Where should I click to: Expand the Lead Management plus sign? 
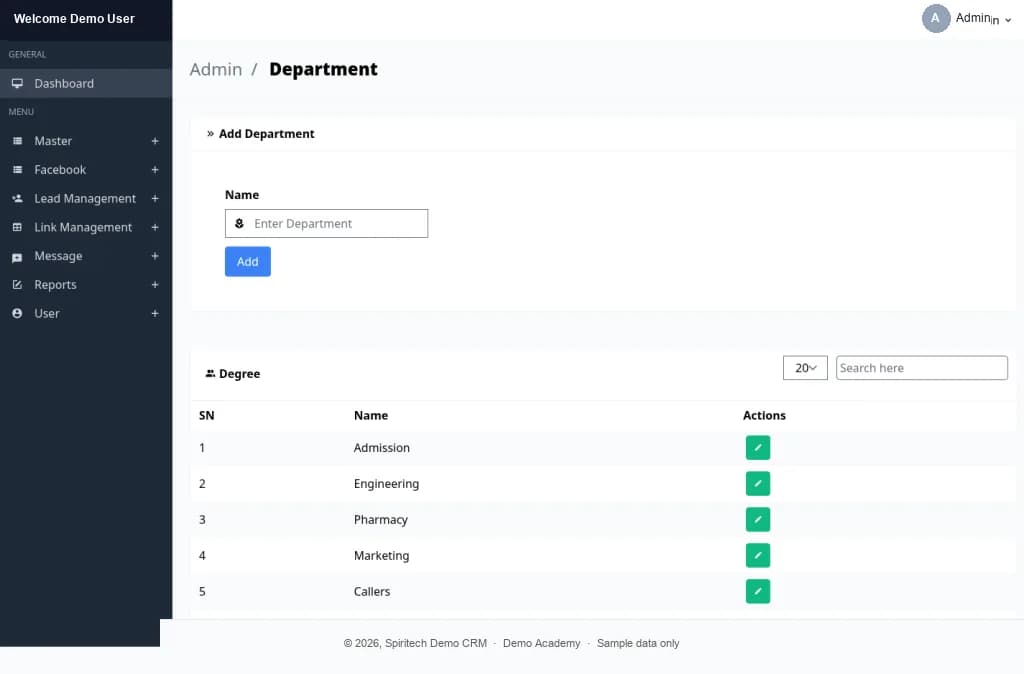(x=155, y=198)
